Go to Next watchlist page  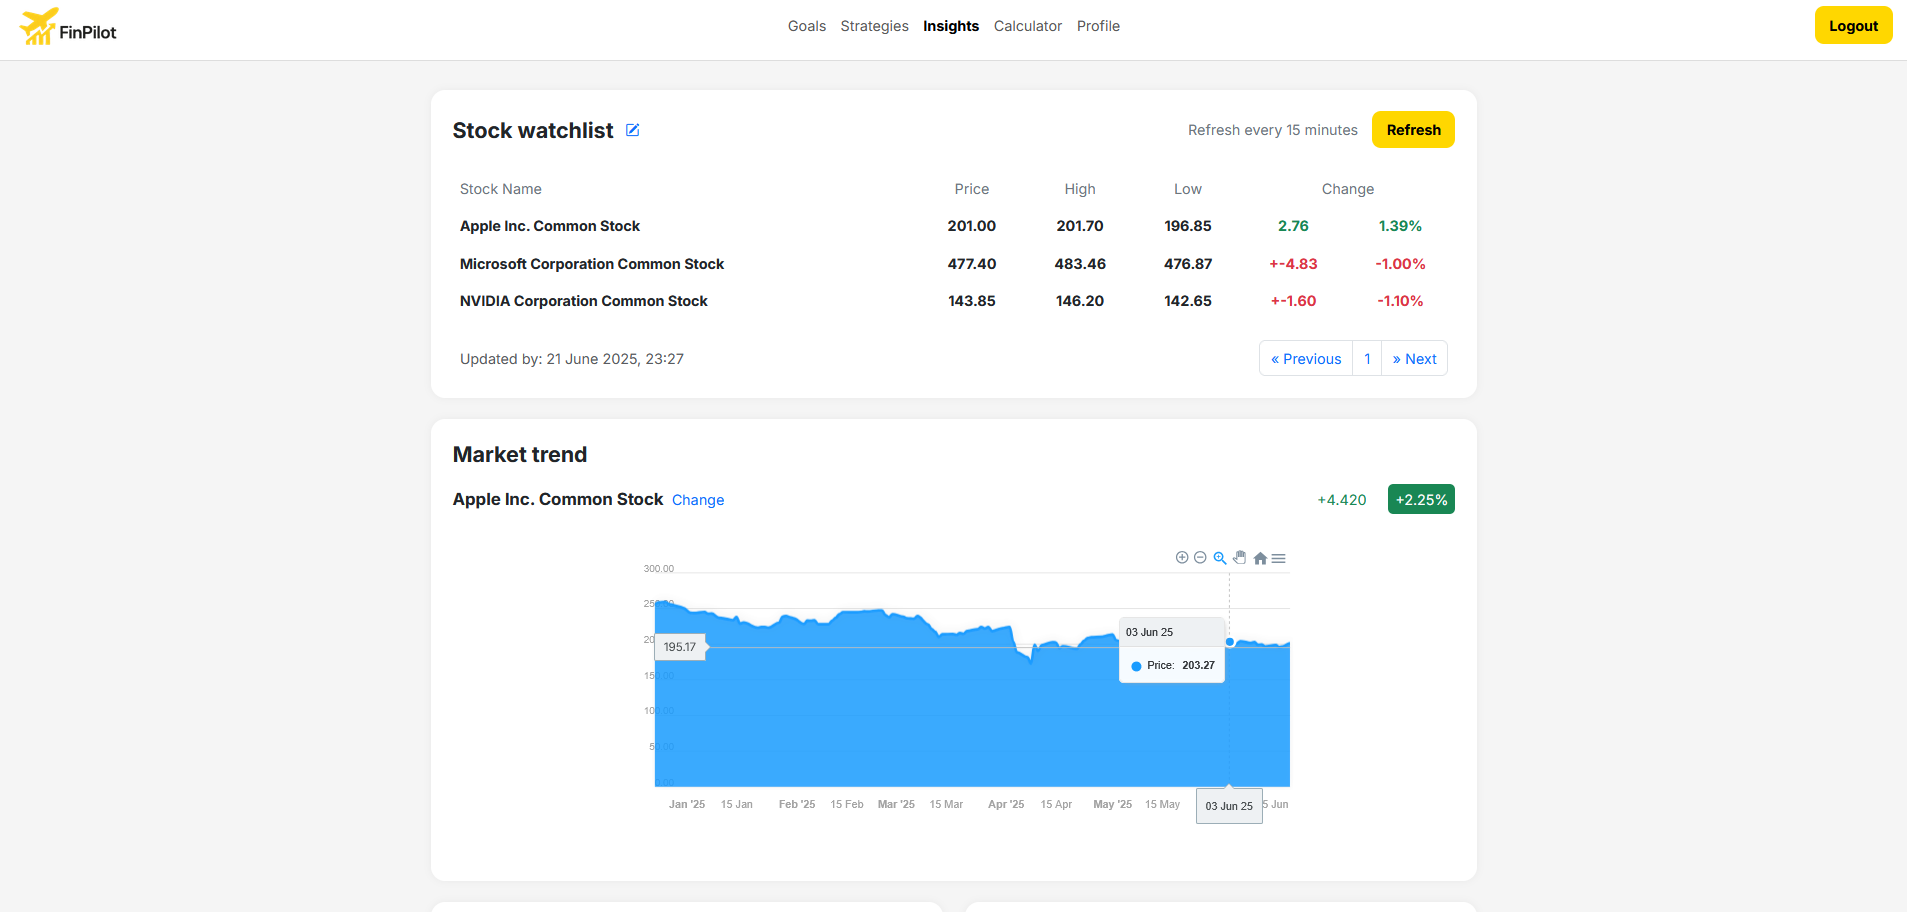tap(1414, 359)
